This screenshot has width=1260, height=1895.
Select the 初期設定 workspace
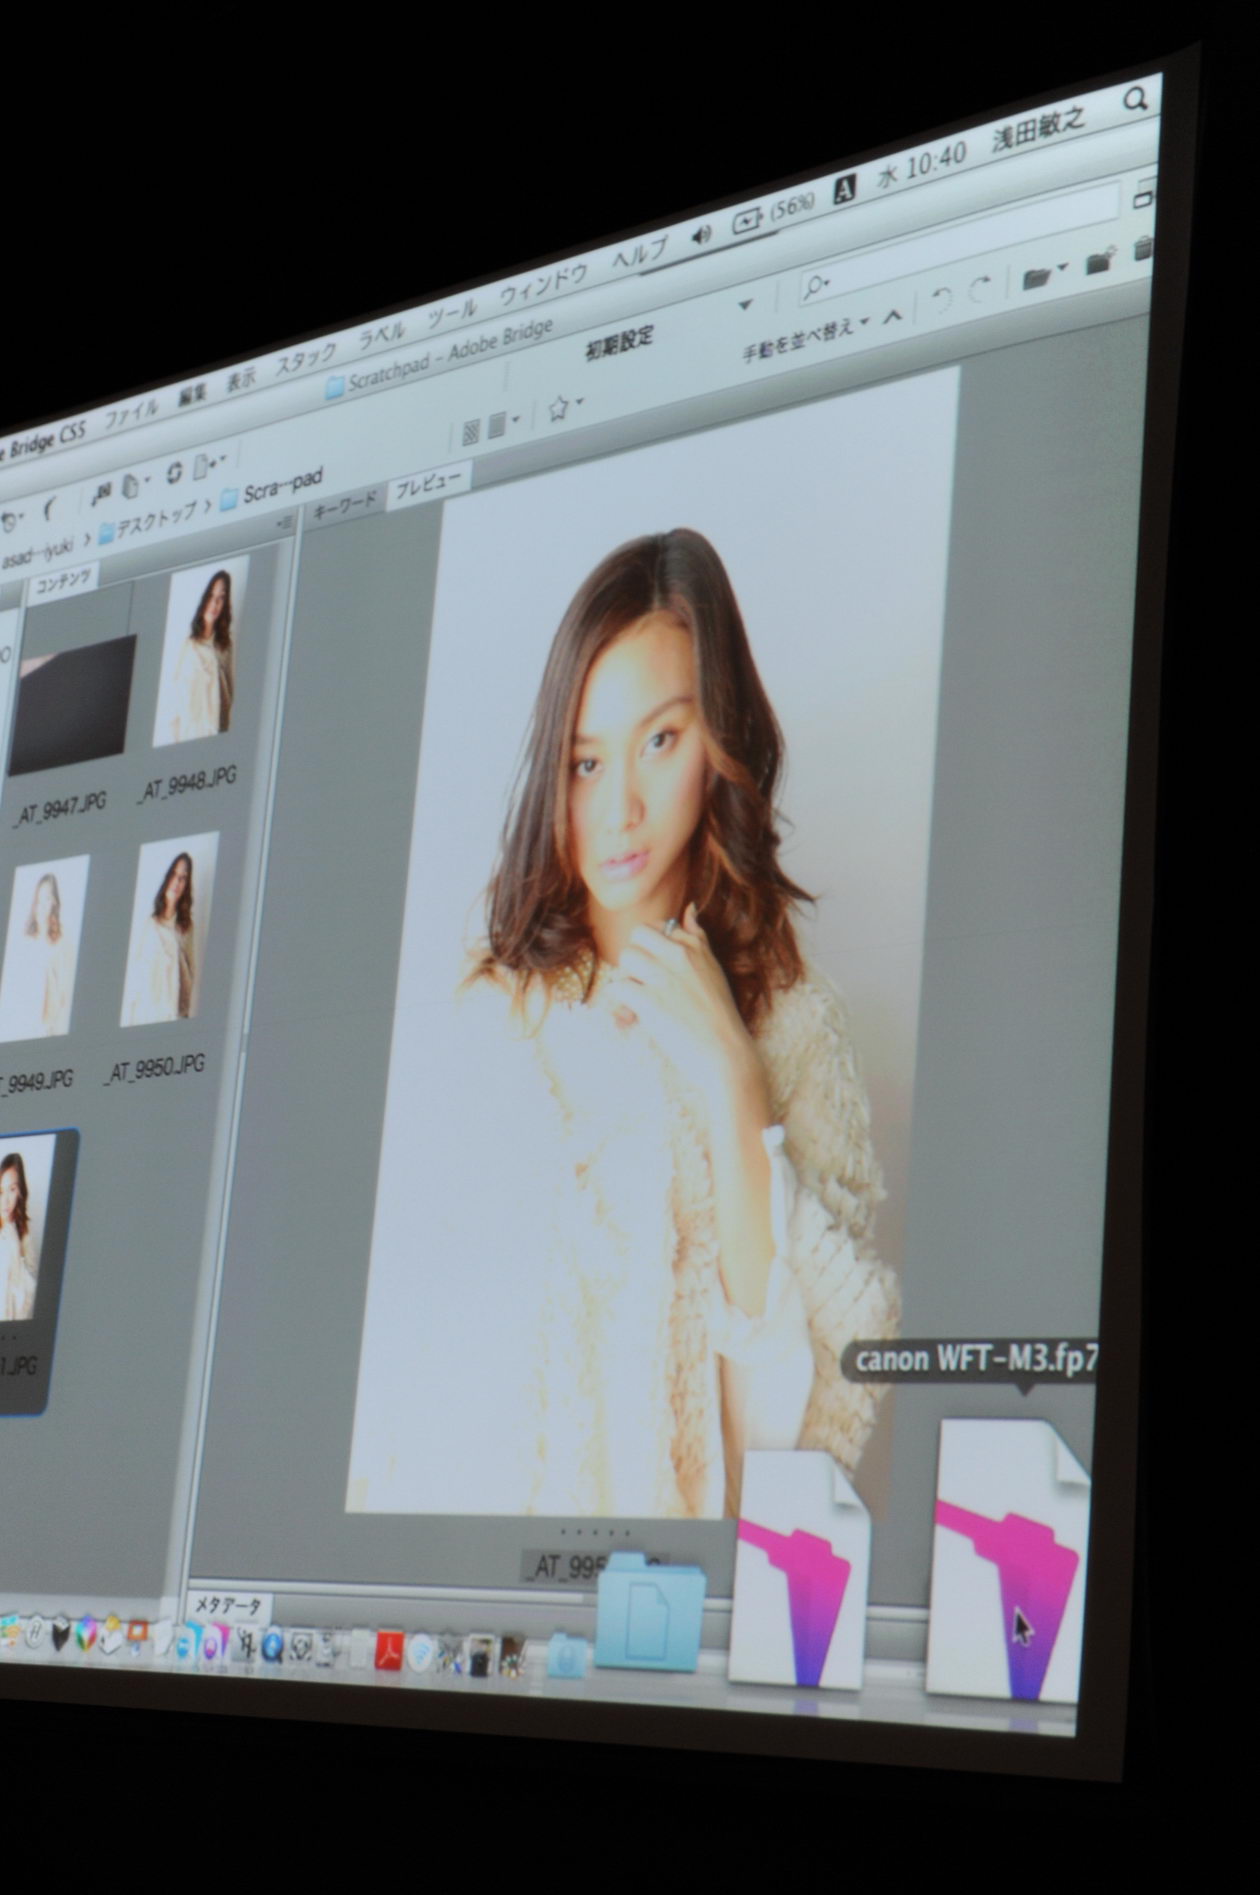[619, 345]
